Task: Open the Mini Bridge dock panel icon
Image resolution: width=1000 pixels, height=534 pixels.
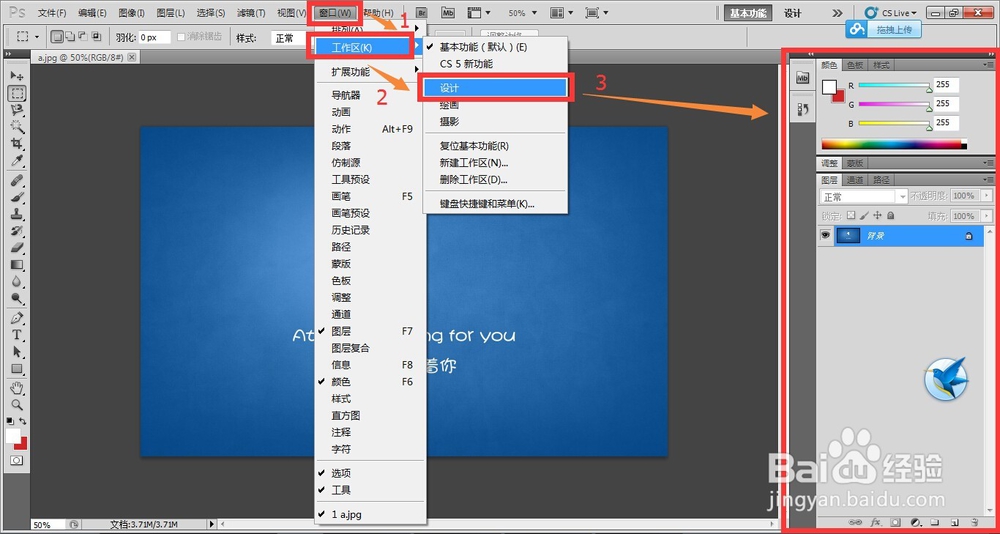Action: (803, 78)
